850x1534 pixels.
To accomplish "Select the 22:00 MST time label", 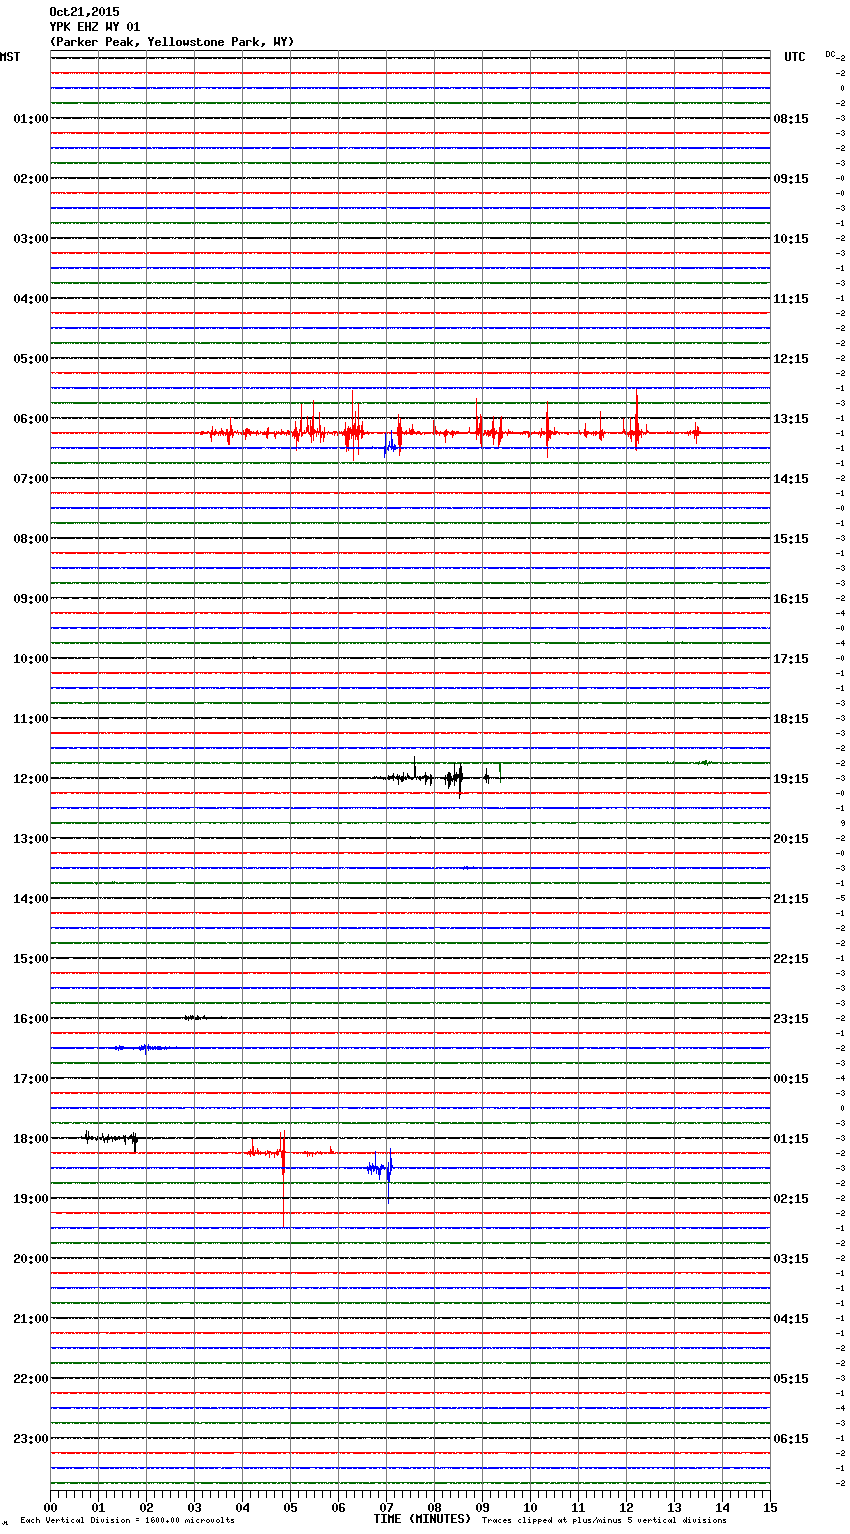I will [31, 1379].
